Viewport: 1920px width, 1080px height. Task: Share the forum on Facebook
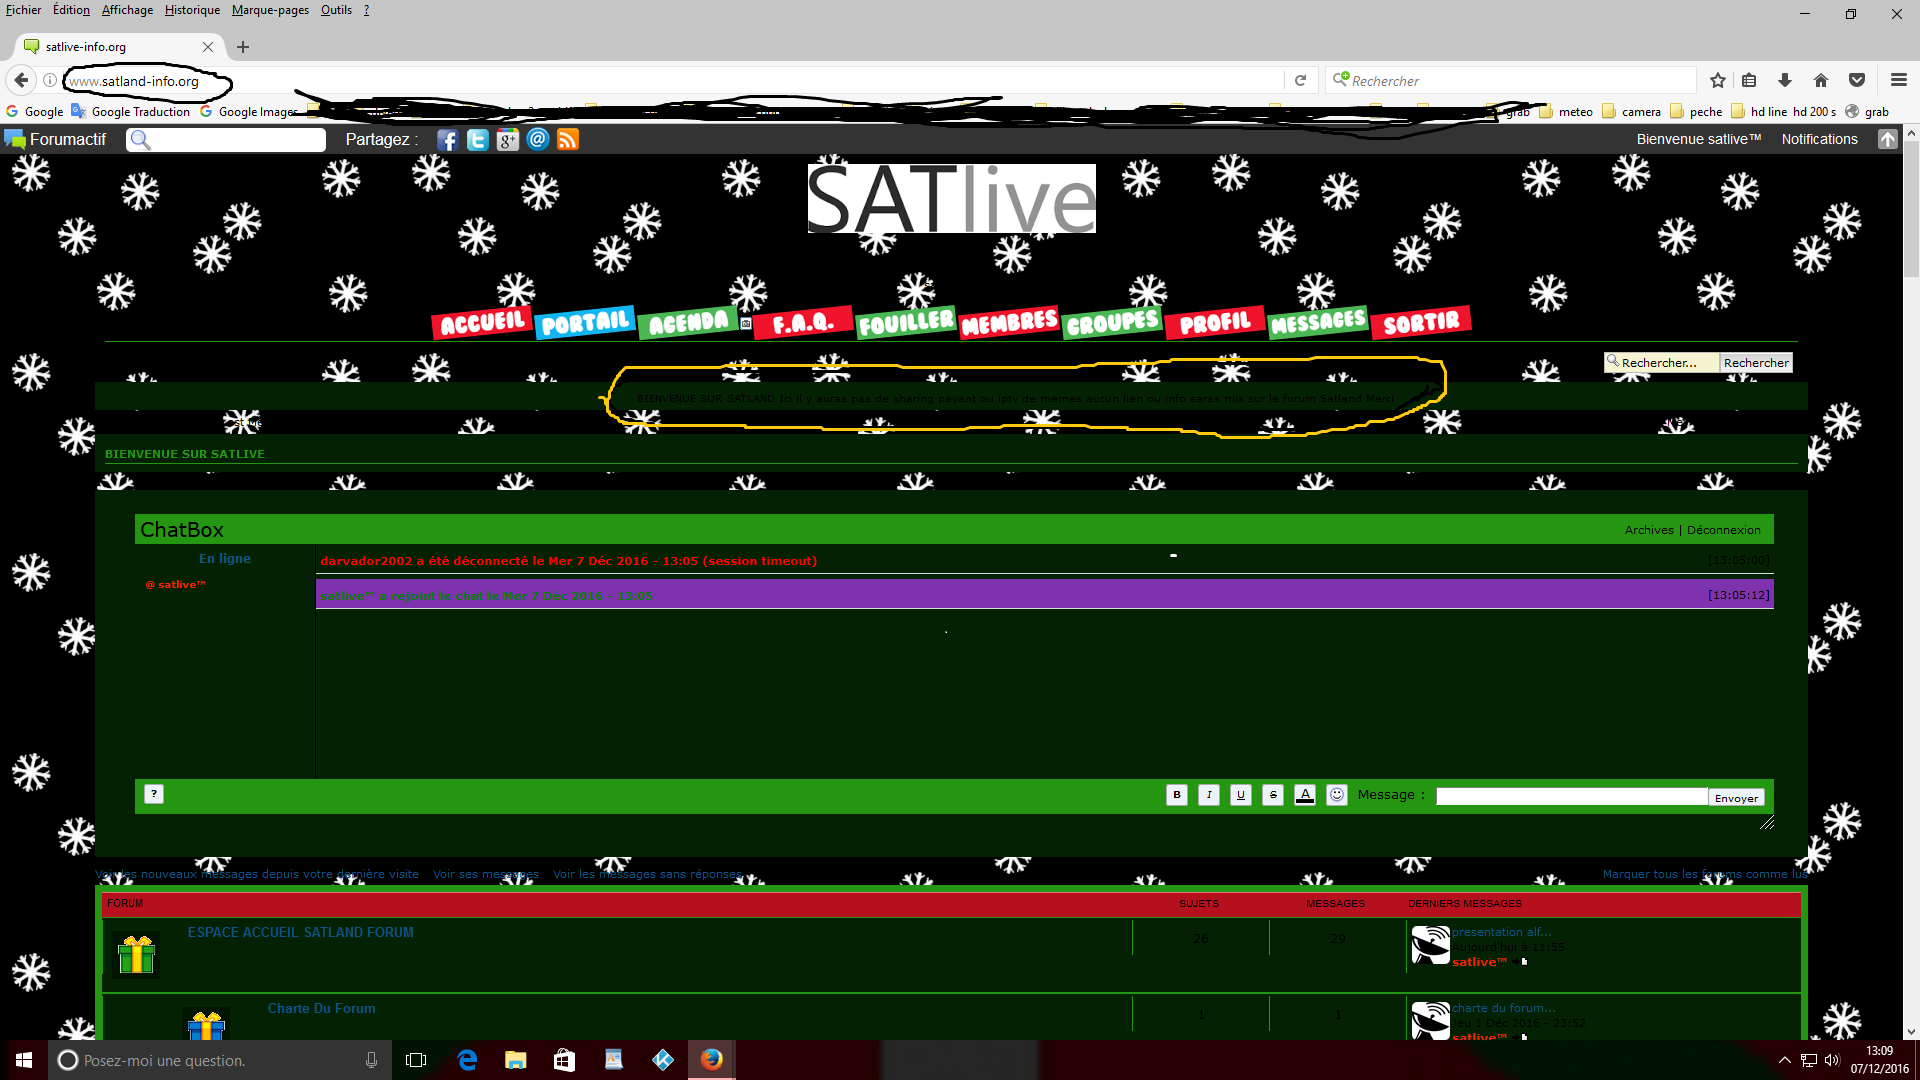[x=447, y=140]
